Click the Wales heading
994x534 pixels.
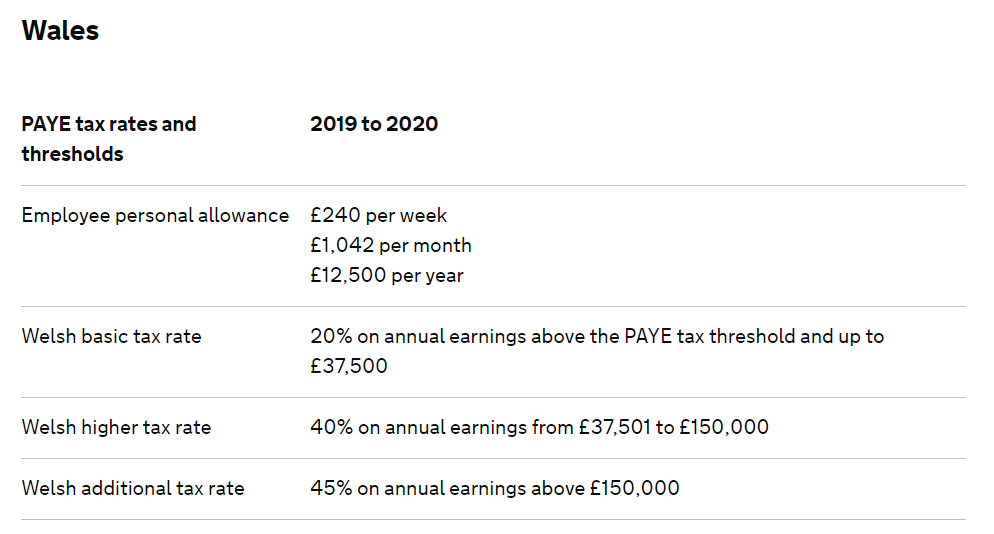coord(60,31)
